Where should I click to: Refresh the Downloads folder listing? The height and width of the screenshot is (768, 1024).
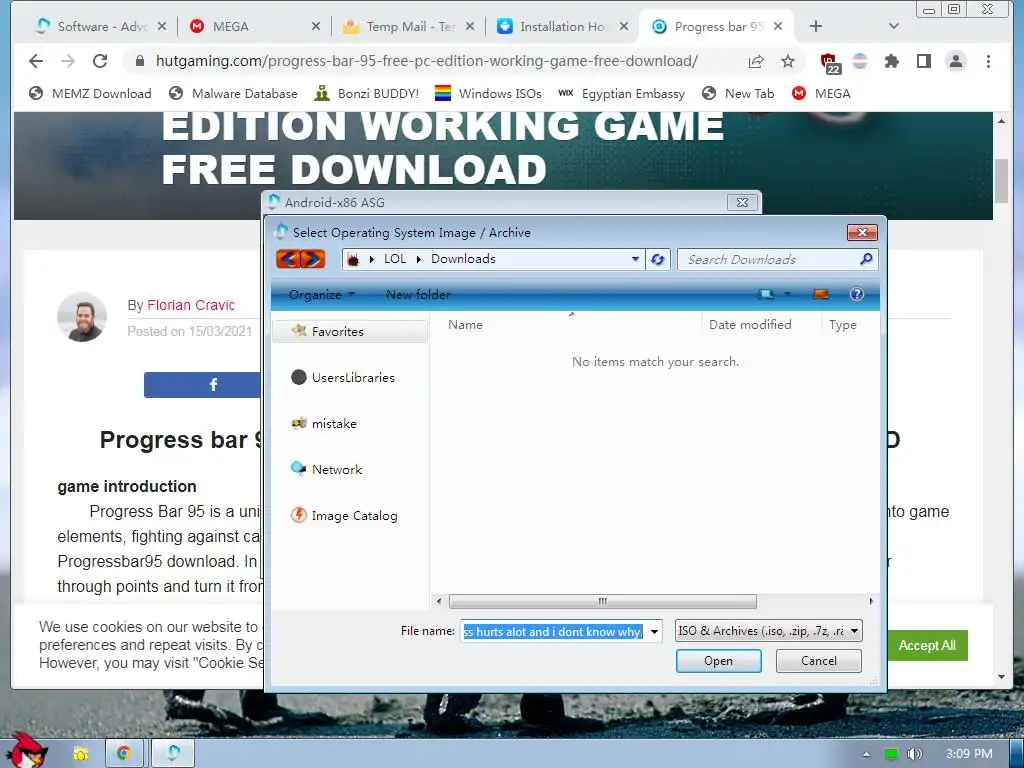[658, 259]
